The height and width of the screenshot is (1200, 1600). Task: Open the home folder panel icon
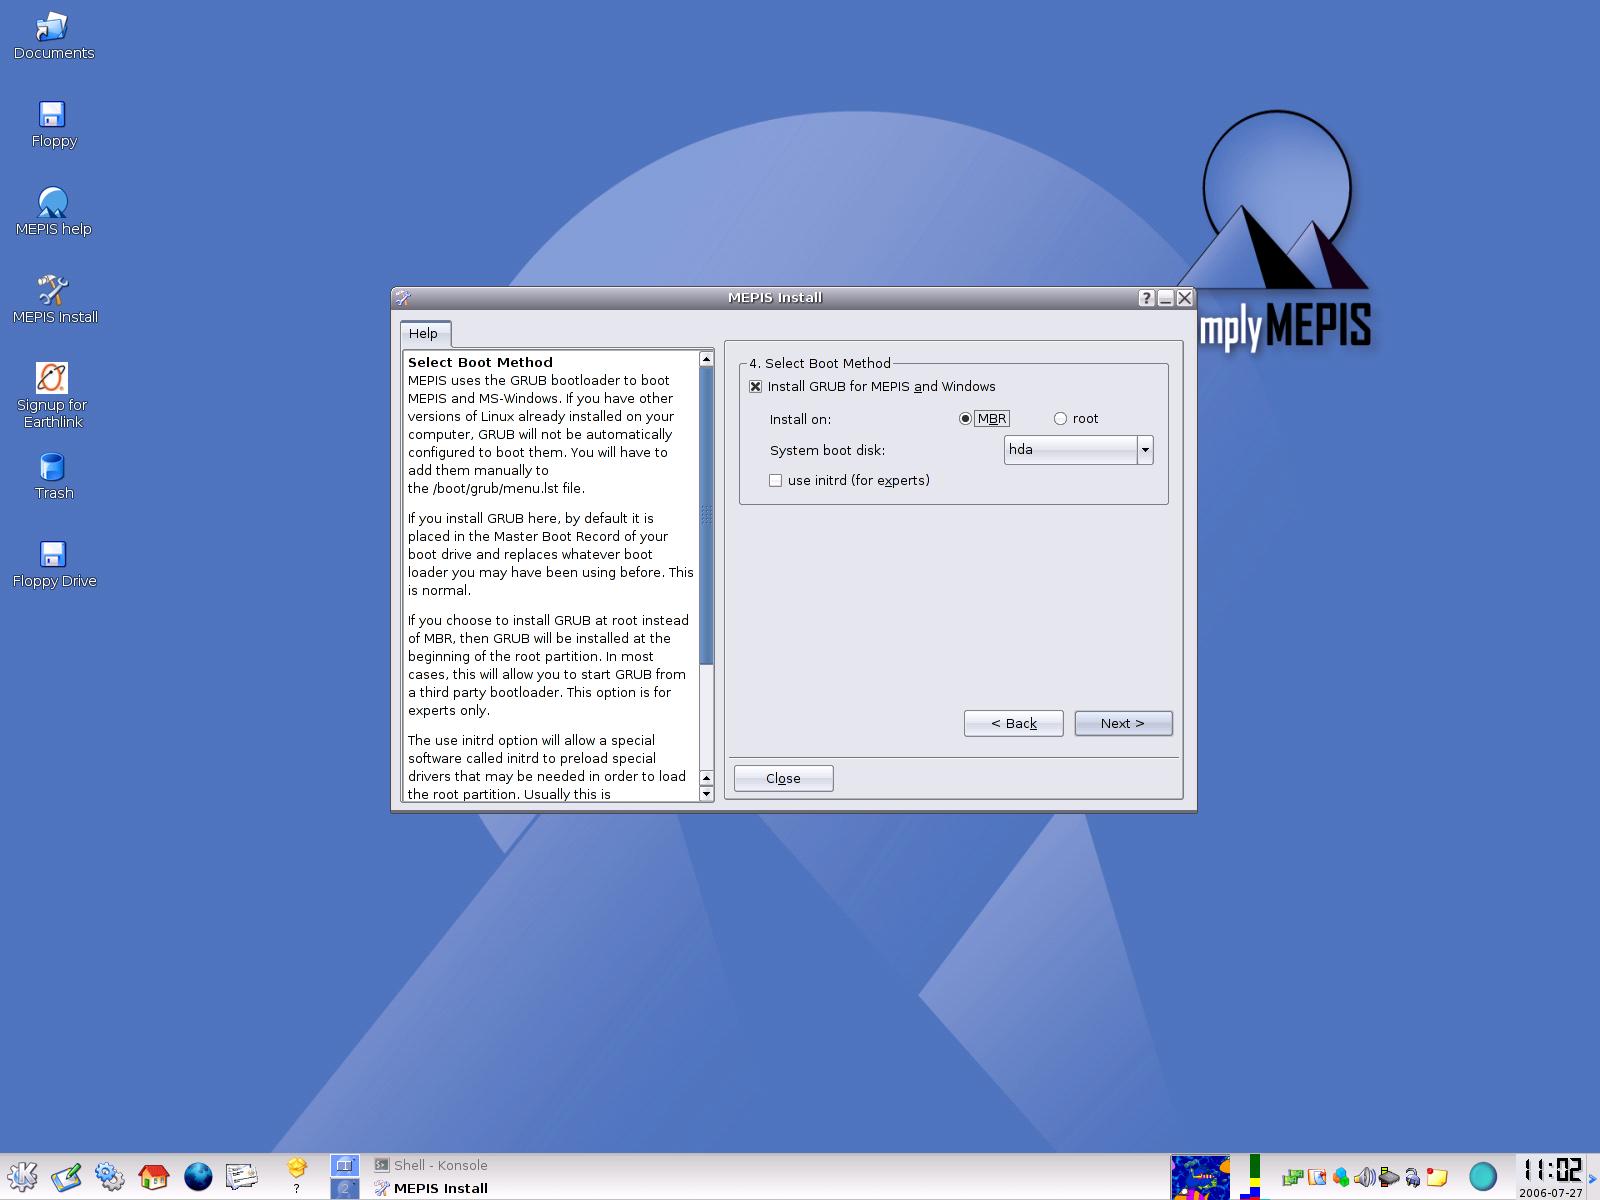[x=154, y=1176]
